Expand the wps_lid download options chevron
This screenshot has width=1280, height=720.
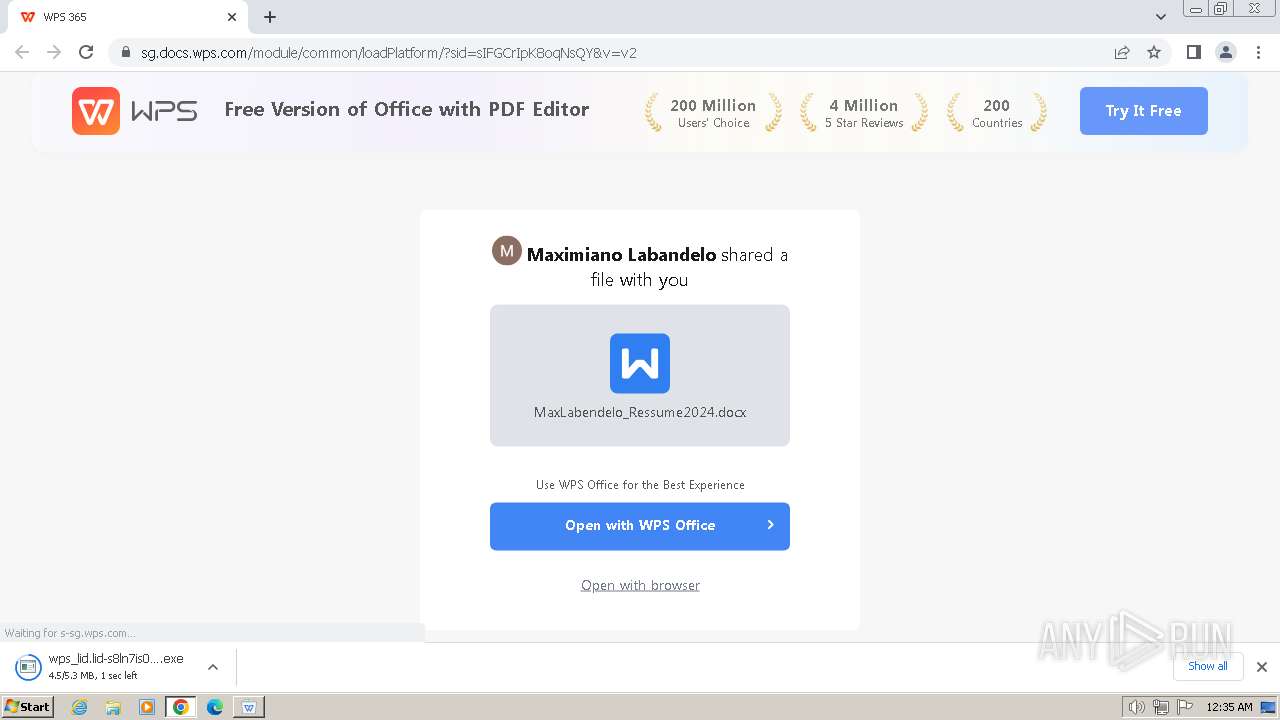tap(213, 667)
